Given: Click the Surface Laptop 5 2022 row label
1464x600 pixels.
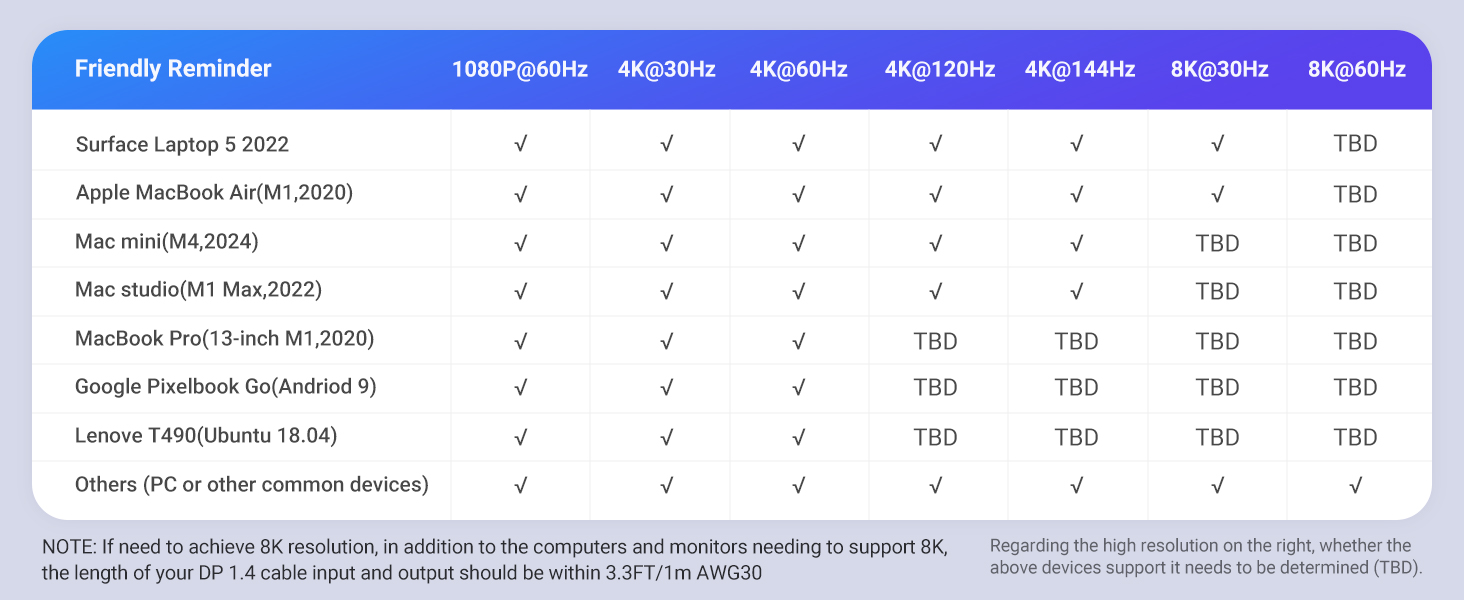Looking at the screenshot, I should tap(182, 145).
